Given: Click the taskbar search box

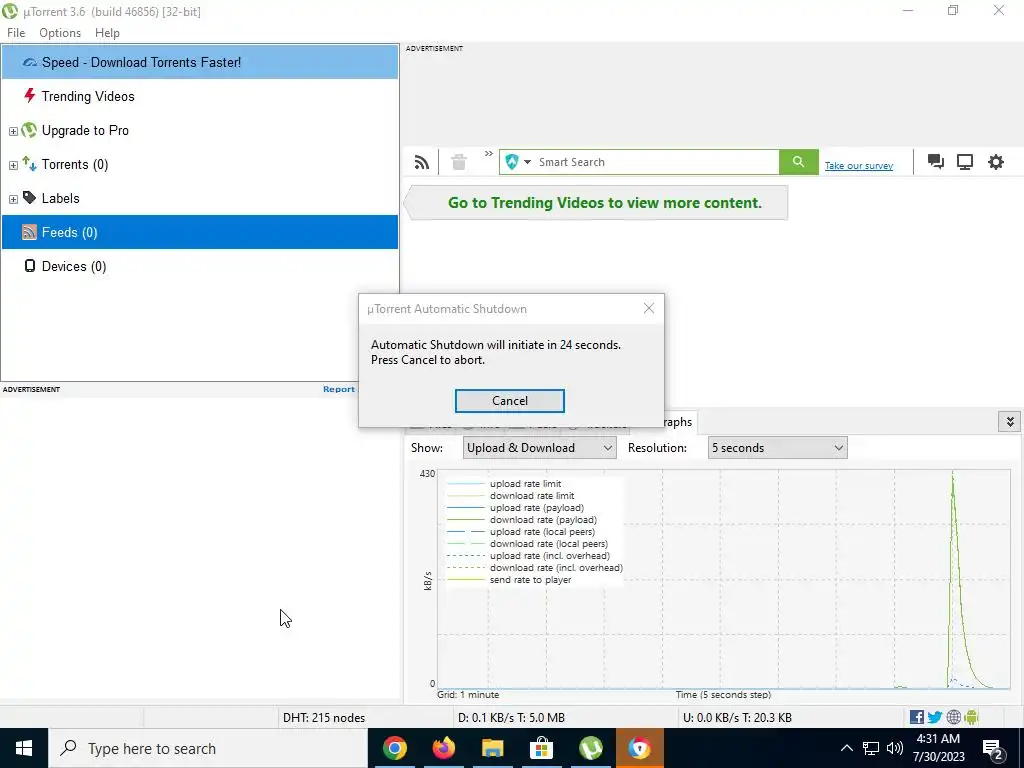Looking at the screenshot, I should coord(208,748).
